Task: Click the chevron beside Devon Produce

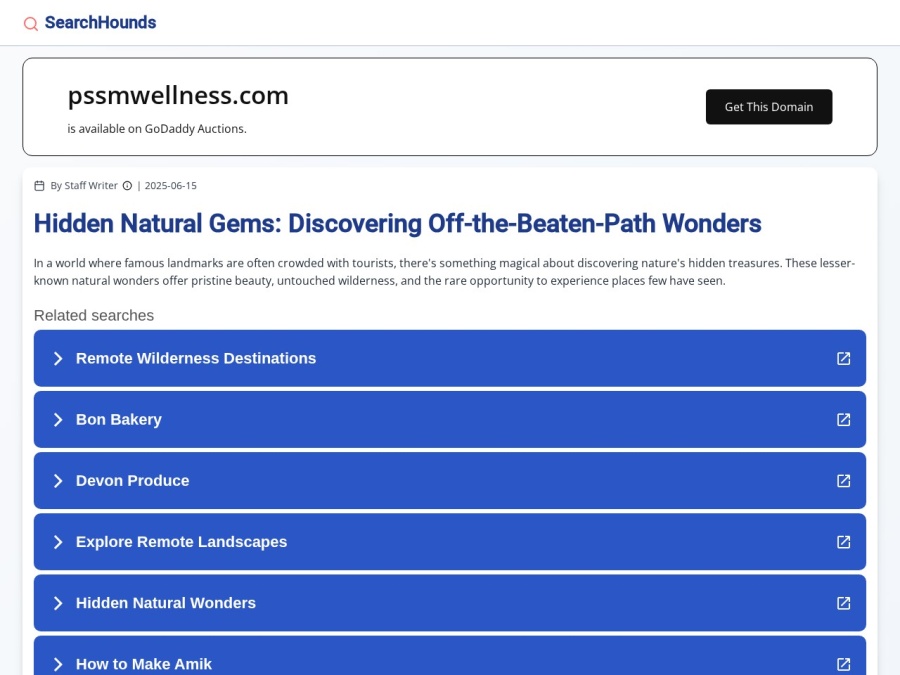Action: tap(57, 480)
